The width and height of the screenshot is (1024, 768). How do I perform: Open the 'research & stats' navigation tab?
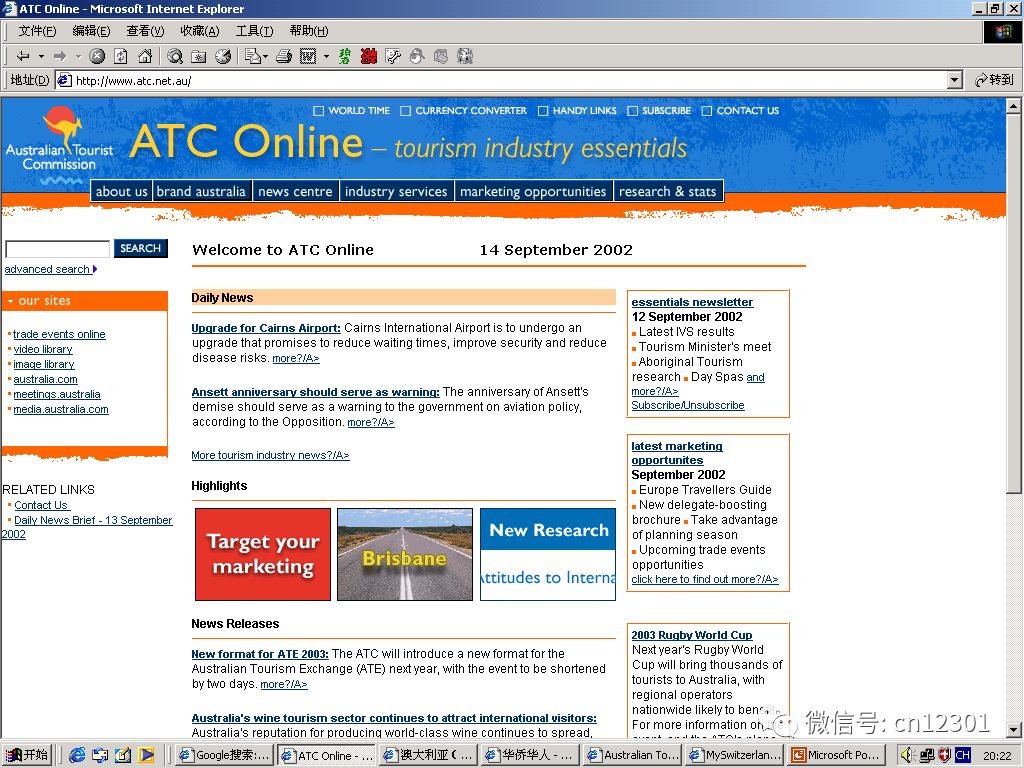(x=667, y=191)
